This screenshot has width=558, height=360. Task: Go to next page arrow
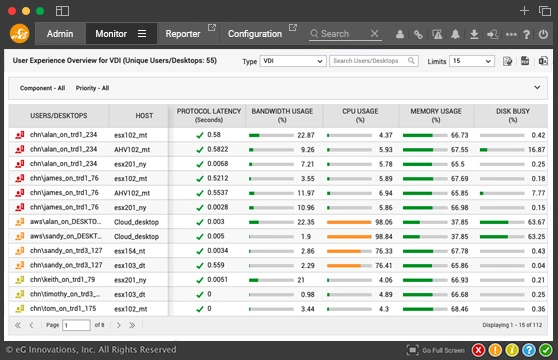pyautogui.click(x=119, y=325)
